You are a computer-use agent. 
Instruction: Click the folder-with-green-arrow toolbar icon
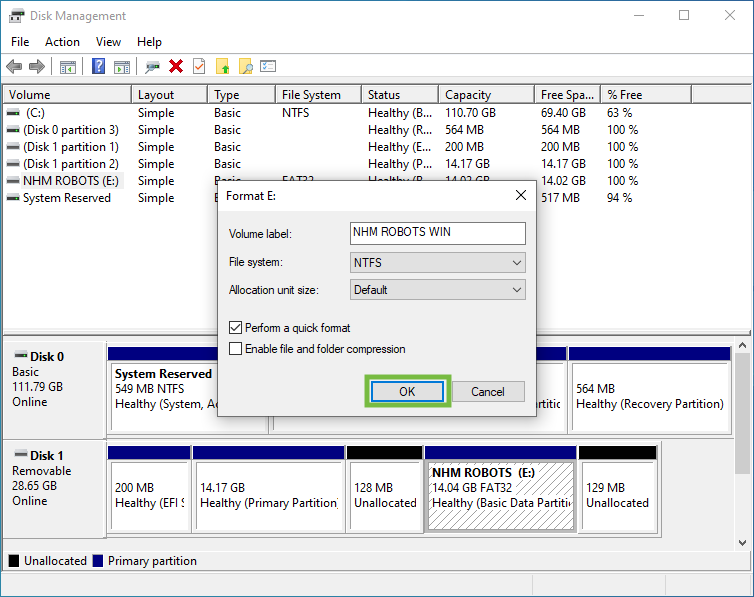[222, 66]
